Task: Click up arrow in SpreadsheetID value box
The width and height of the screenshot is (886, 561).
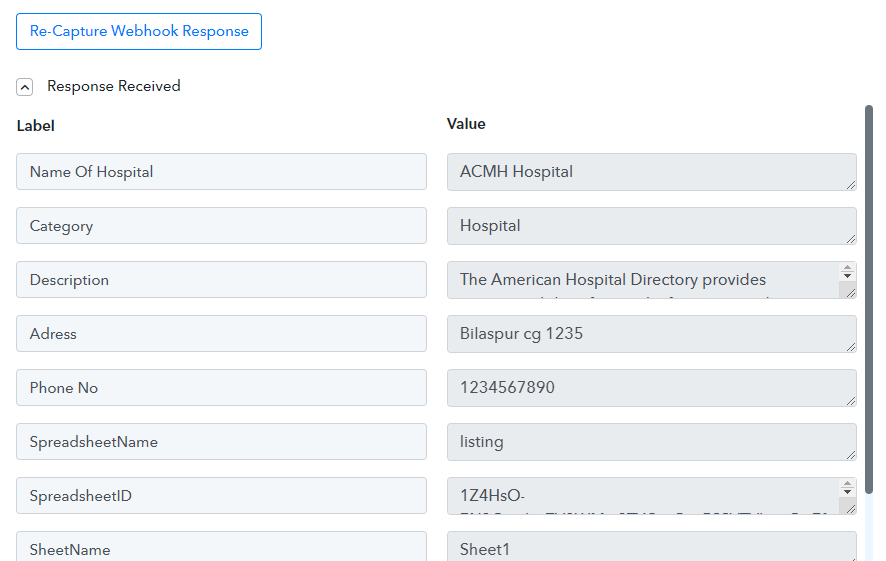Action: pos(847,484)
